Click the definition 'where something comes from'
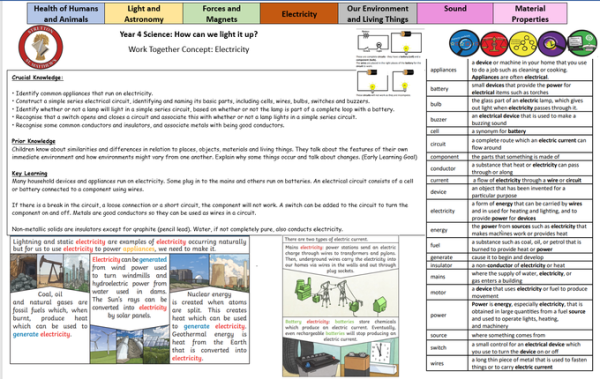 508,335
